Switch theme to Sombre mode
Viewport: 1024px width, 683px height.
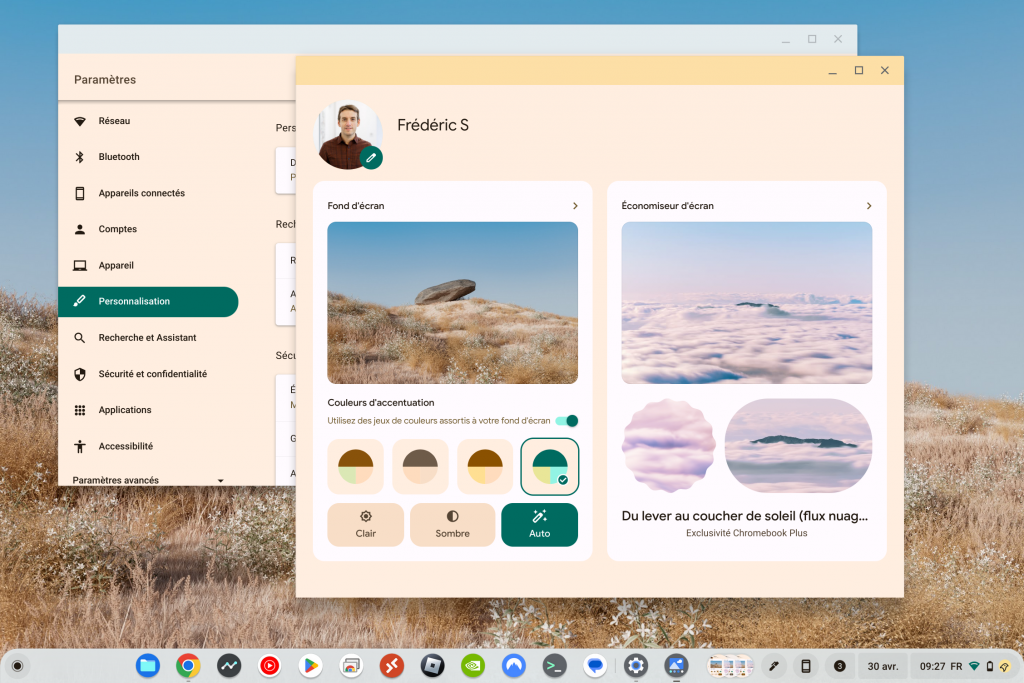452,524
